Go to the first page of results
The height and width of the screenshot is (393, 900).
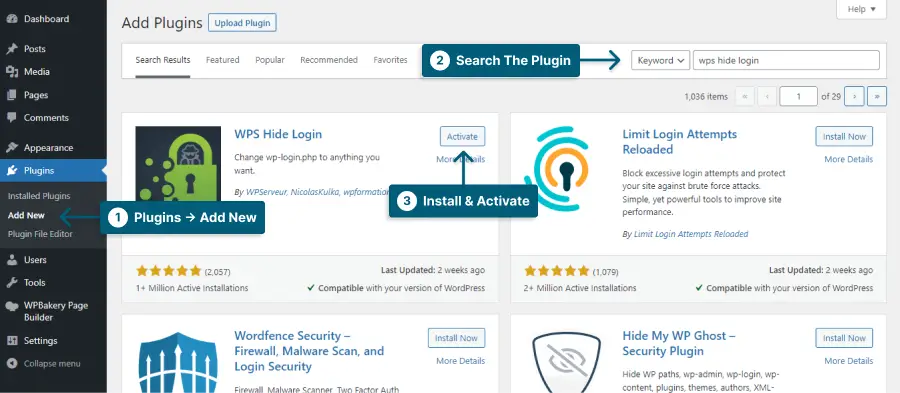(744, 96)
